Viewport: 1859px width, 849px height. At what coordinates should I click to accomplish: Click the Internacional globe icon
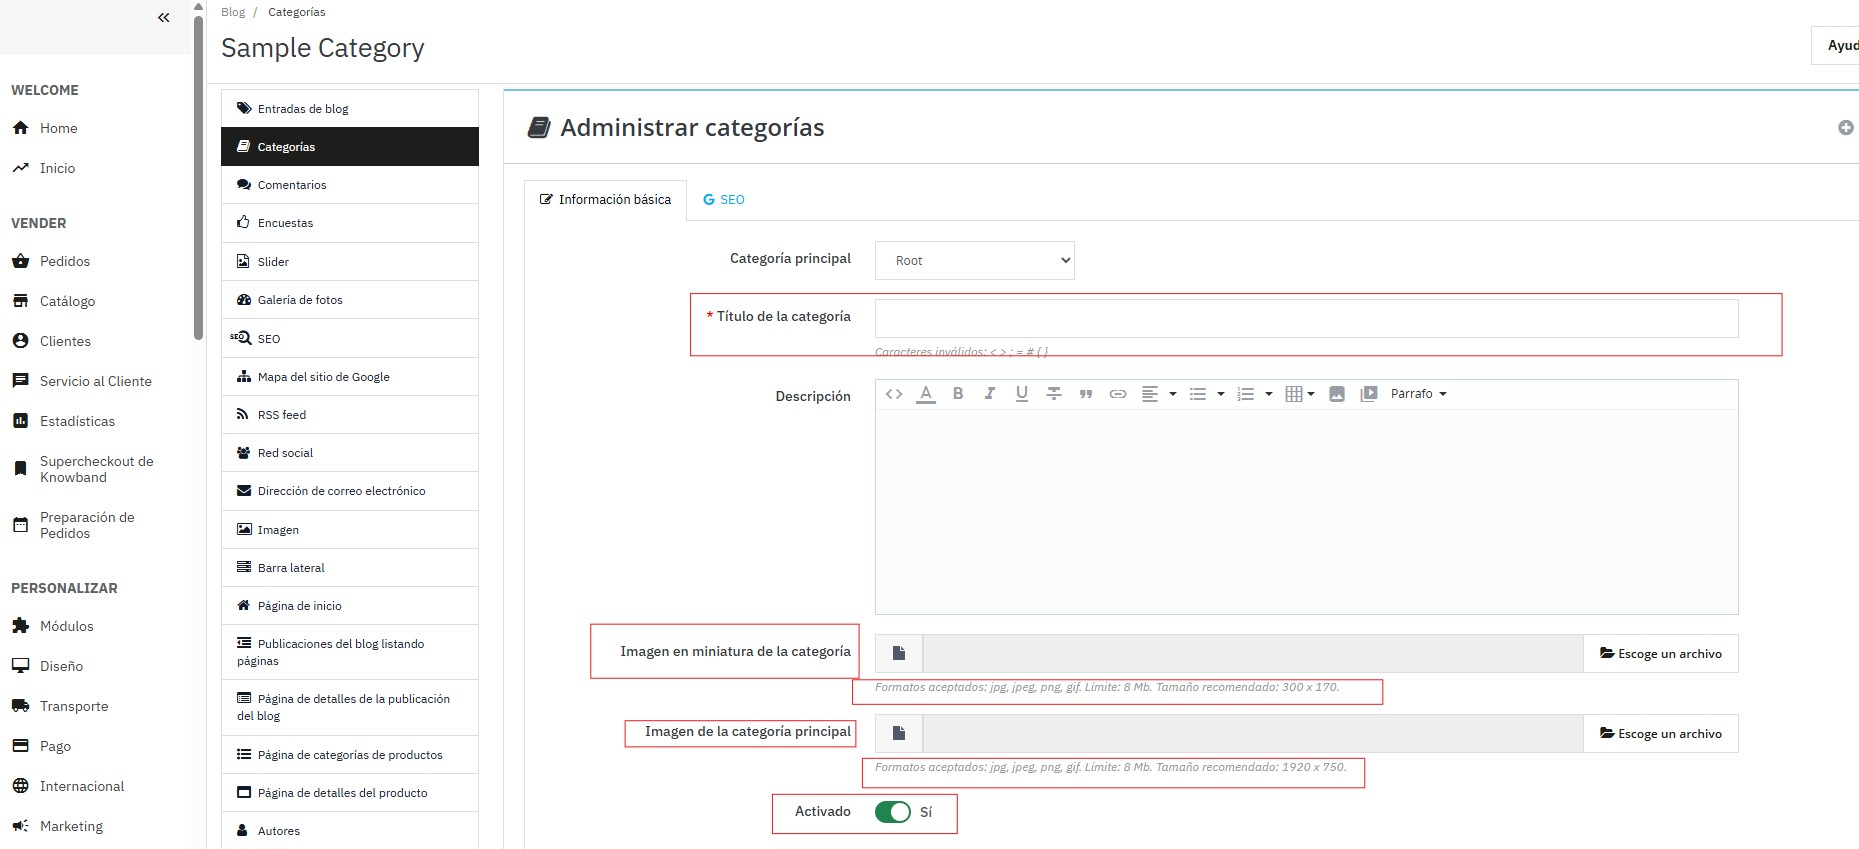pyautogui.click(x=20, y=786)
